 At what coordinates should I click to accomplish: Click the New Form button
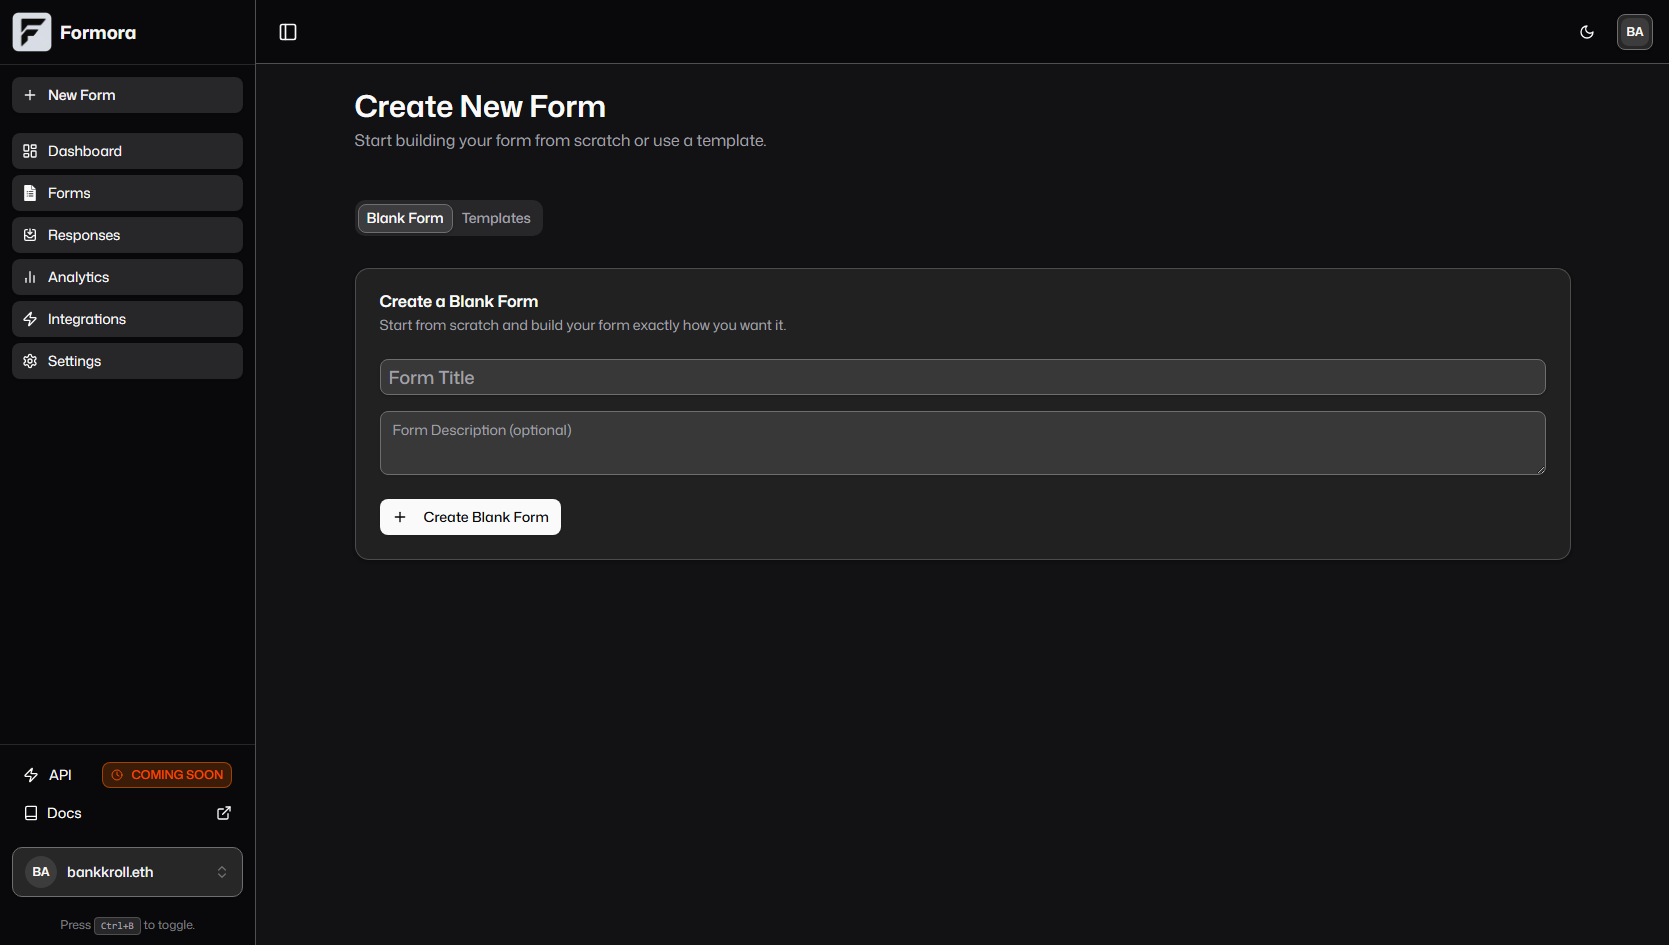click(x=126, y=94)
